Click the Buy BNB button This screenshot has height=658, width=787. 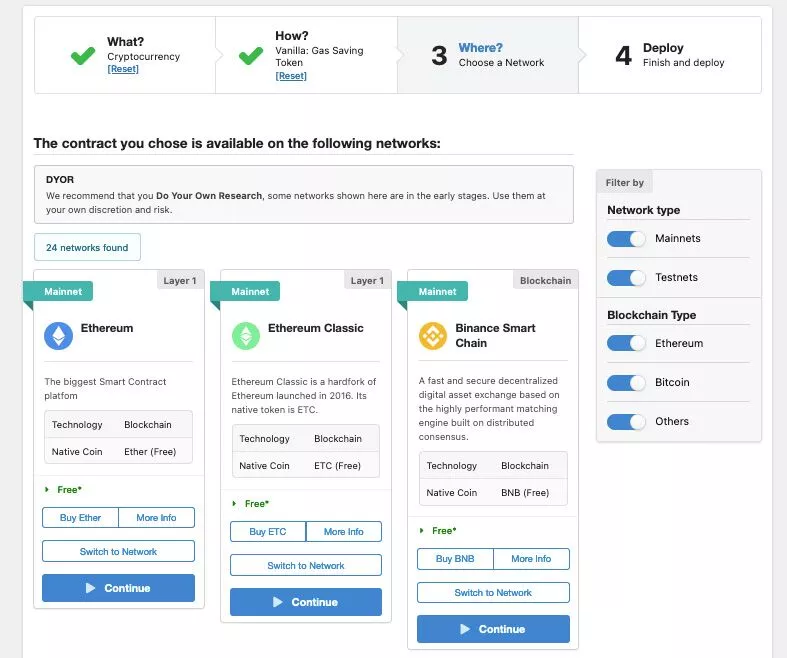(x=455, y=559)
